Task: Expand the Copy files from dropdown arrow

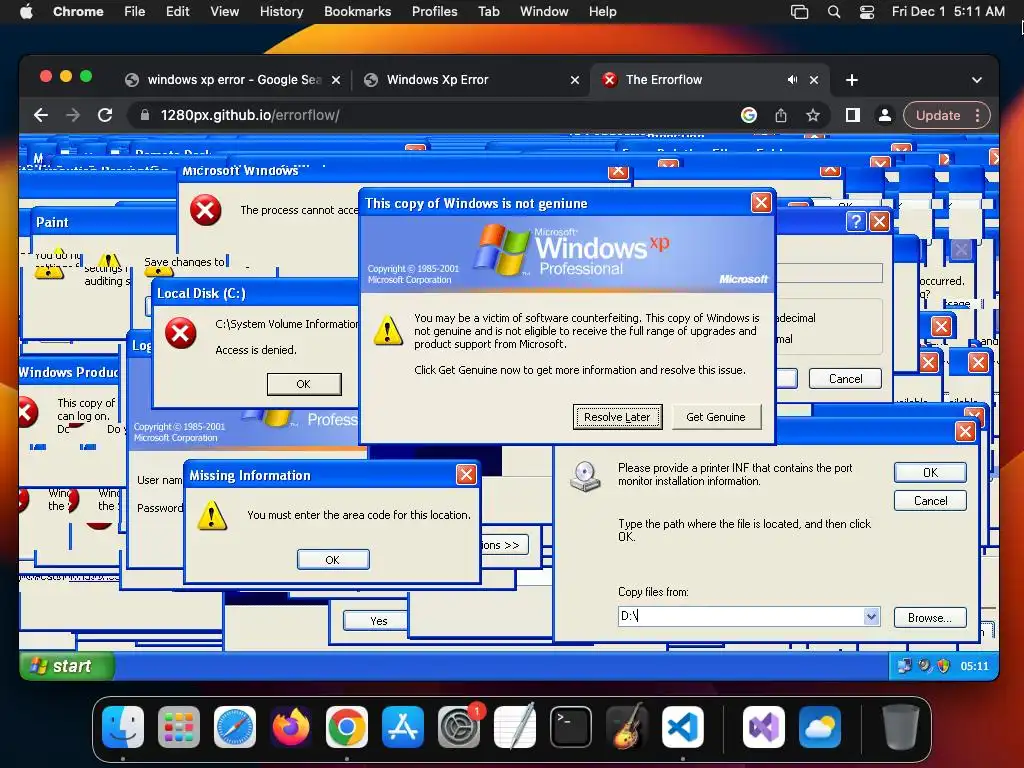Action: pyautogui.click(x=871, y=616)
